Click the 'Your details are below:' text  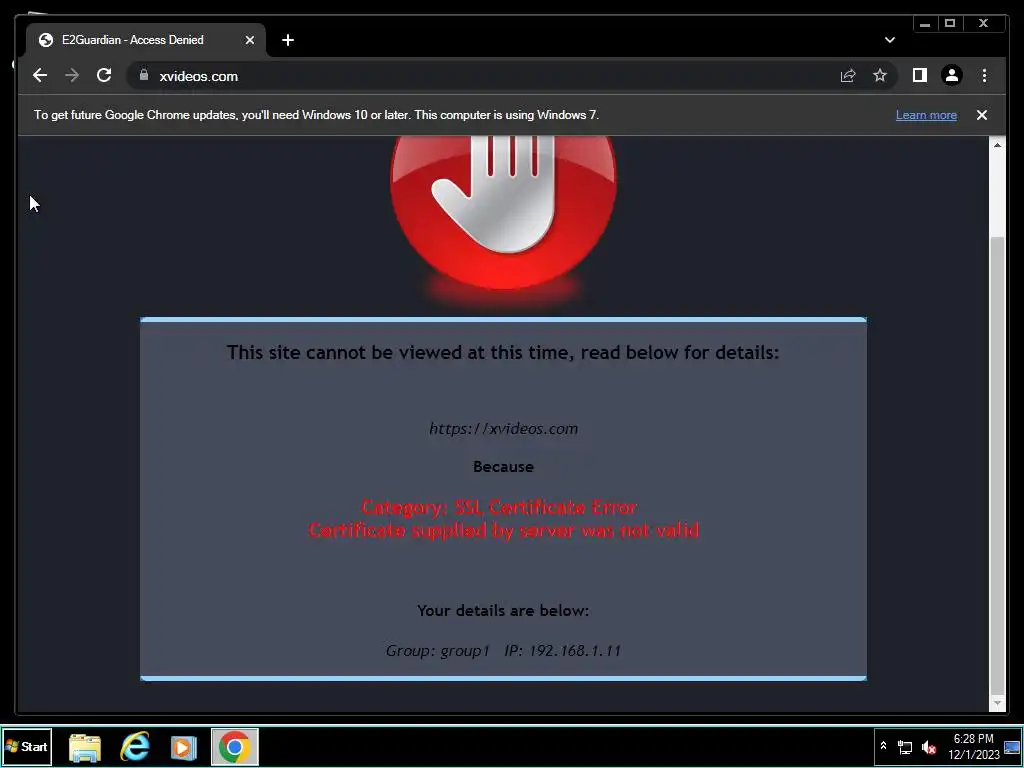[503, 611]
